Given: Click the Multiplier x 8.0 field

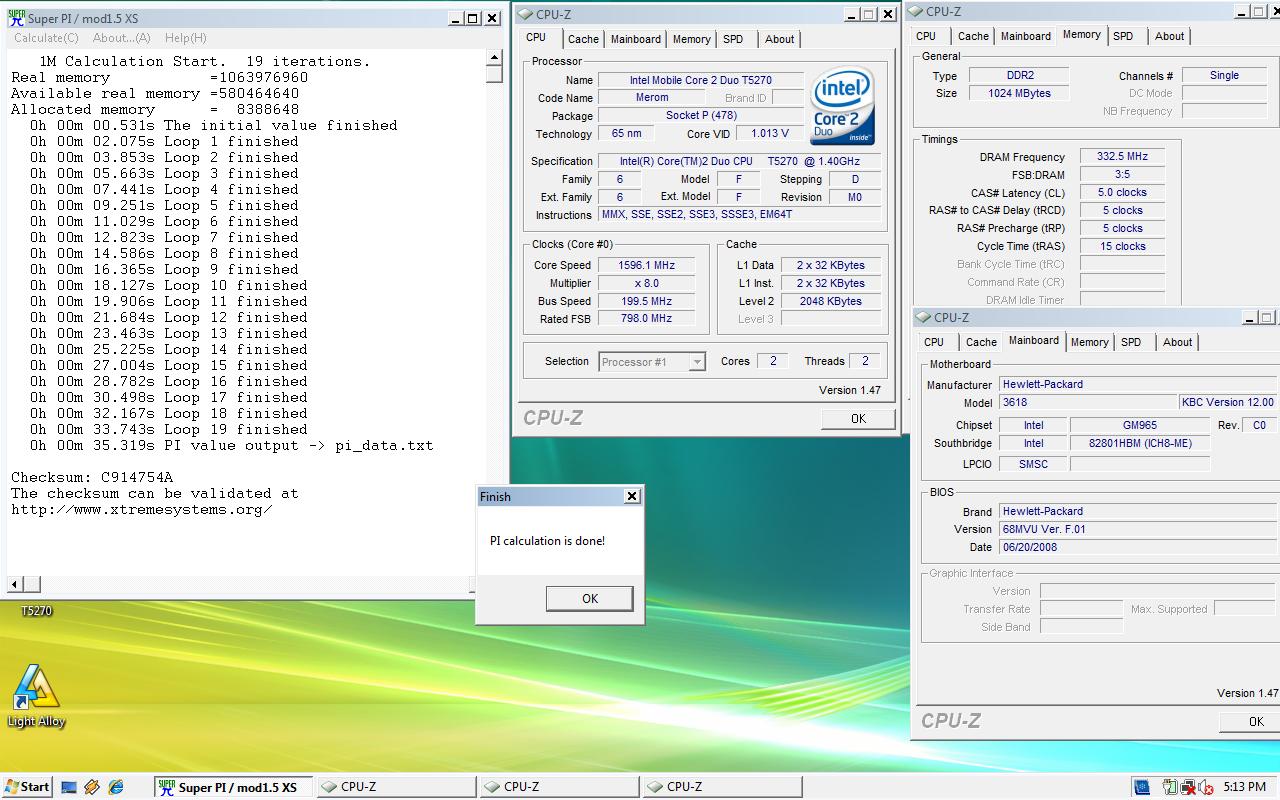Looking at the screenshot, I should tap(646, 283).
